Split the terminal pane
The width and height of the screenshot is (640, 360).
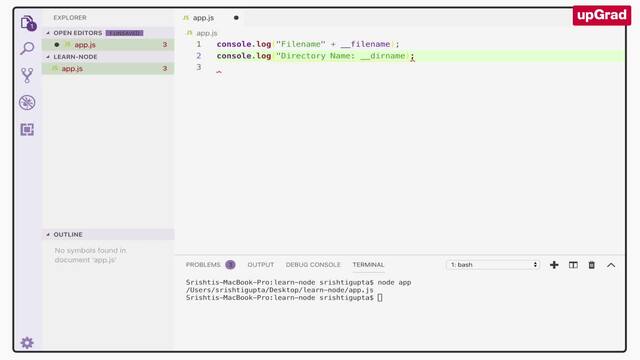tap(573, 265)
